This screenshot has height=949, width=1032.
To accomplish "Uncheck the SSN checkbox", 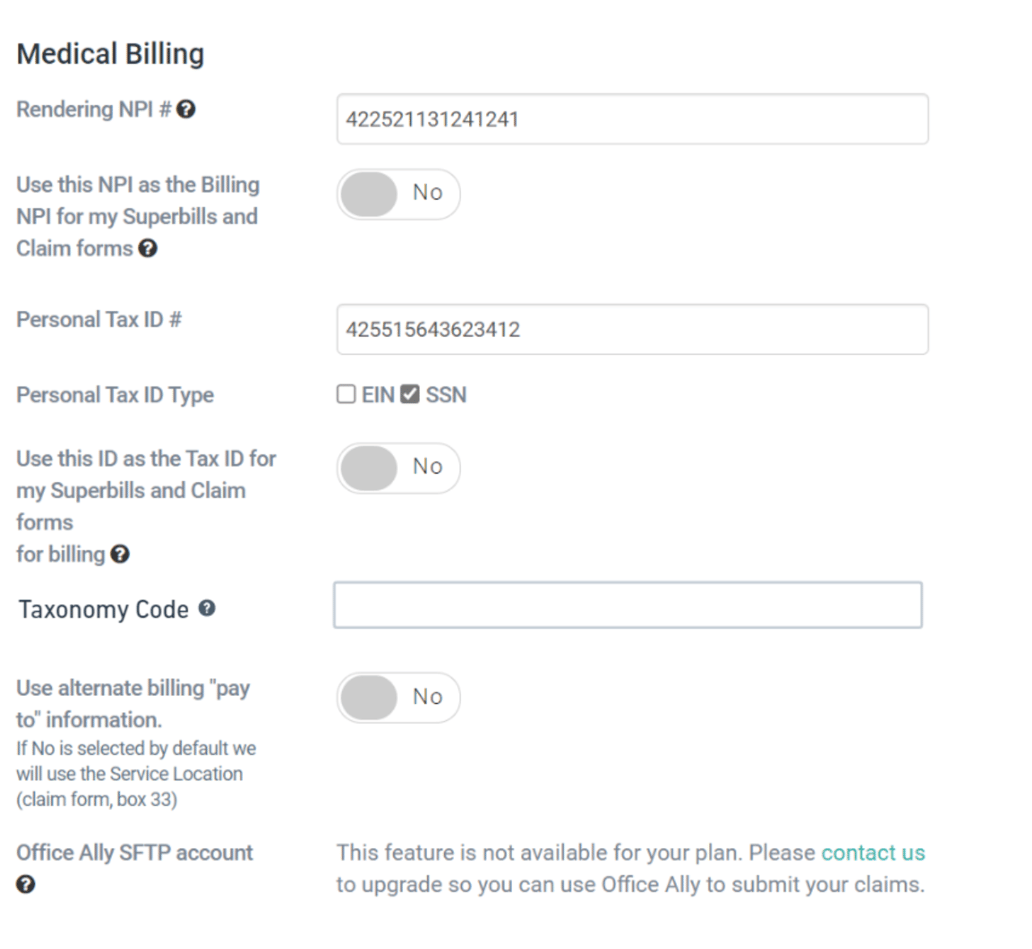I will [410, 395].
